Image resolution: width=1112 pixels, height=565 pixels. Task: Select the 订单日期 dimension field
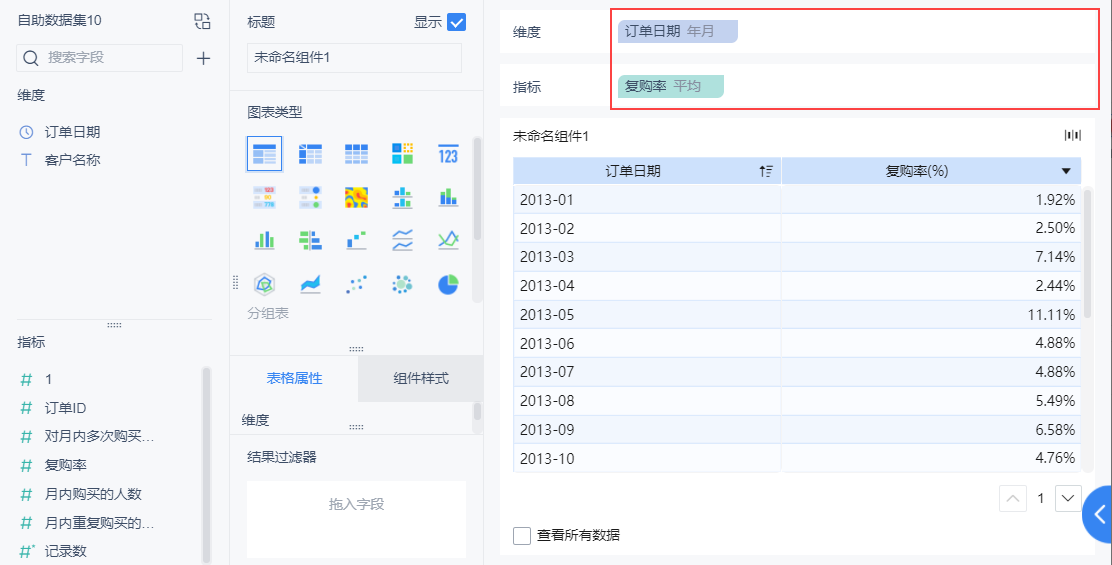(x=72, y=132)
